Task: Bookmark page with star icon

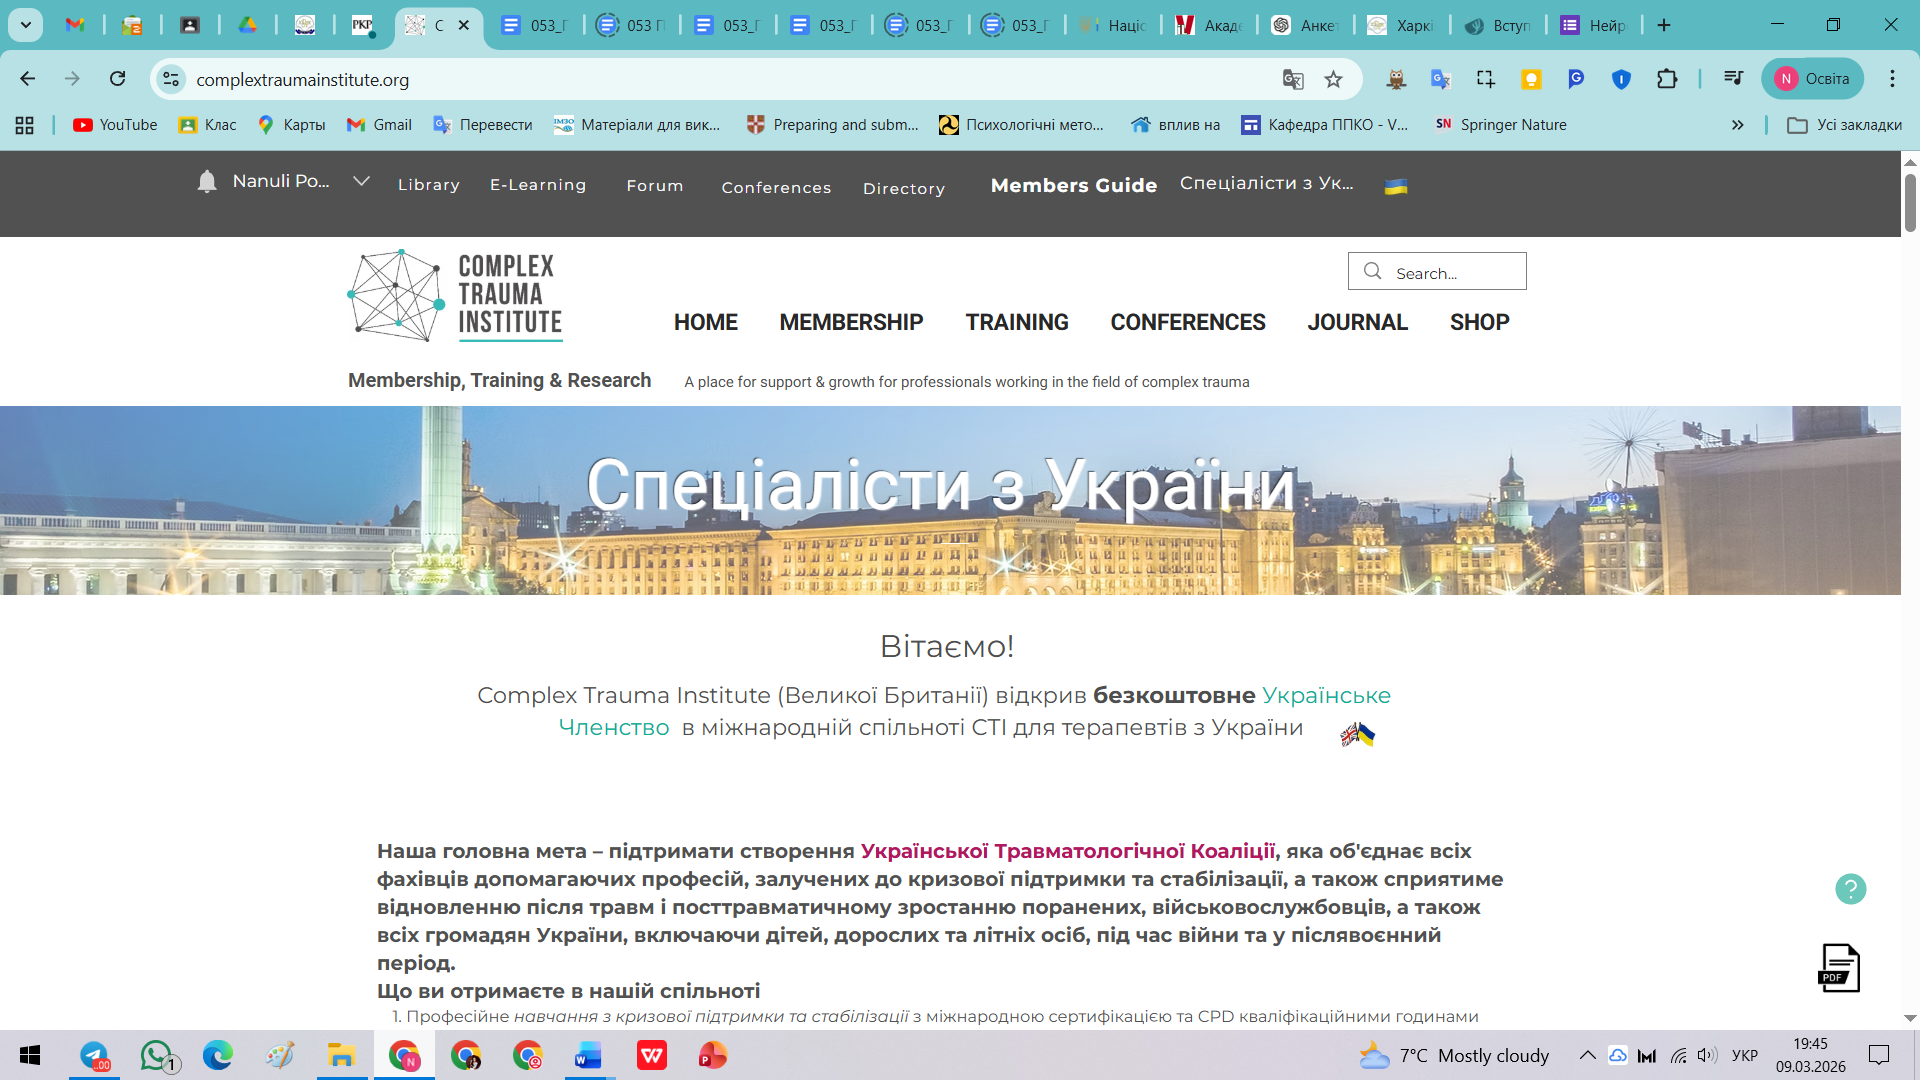Action: 1333,79
